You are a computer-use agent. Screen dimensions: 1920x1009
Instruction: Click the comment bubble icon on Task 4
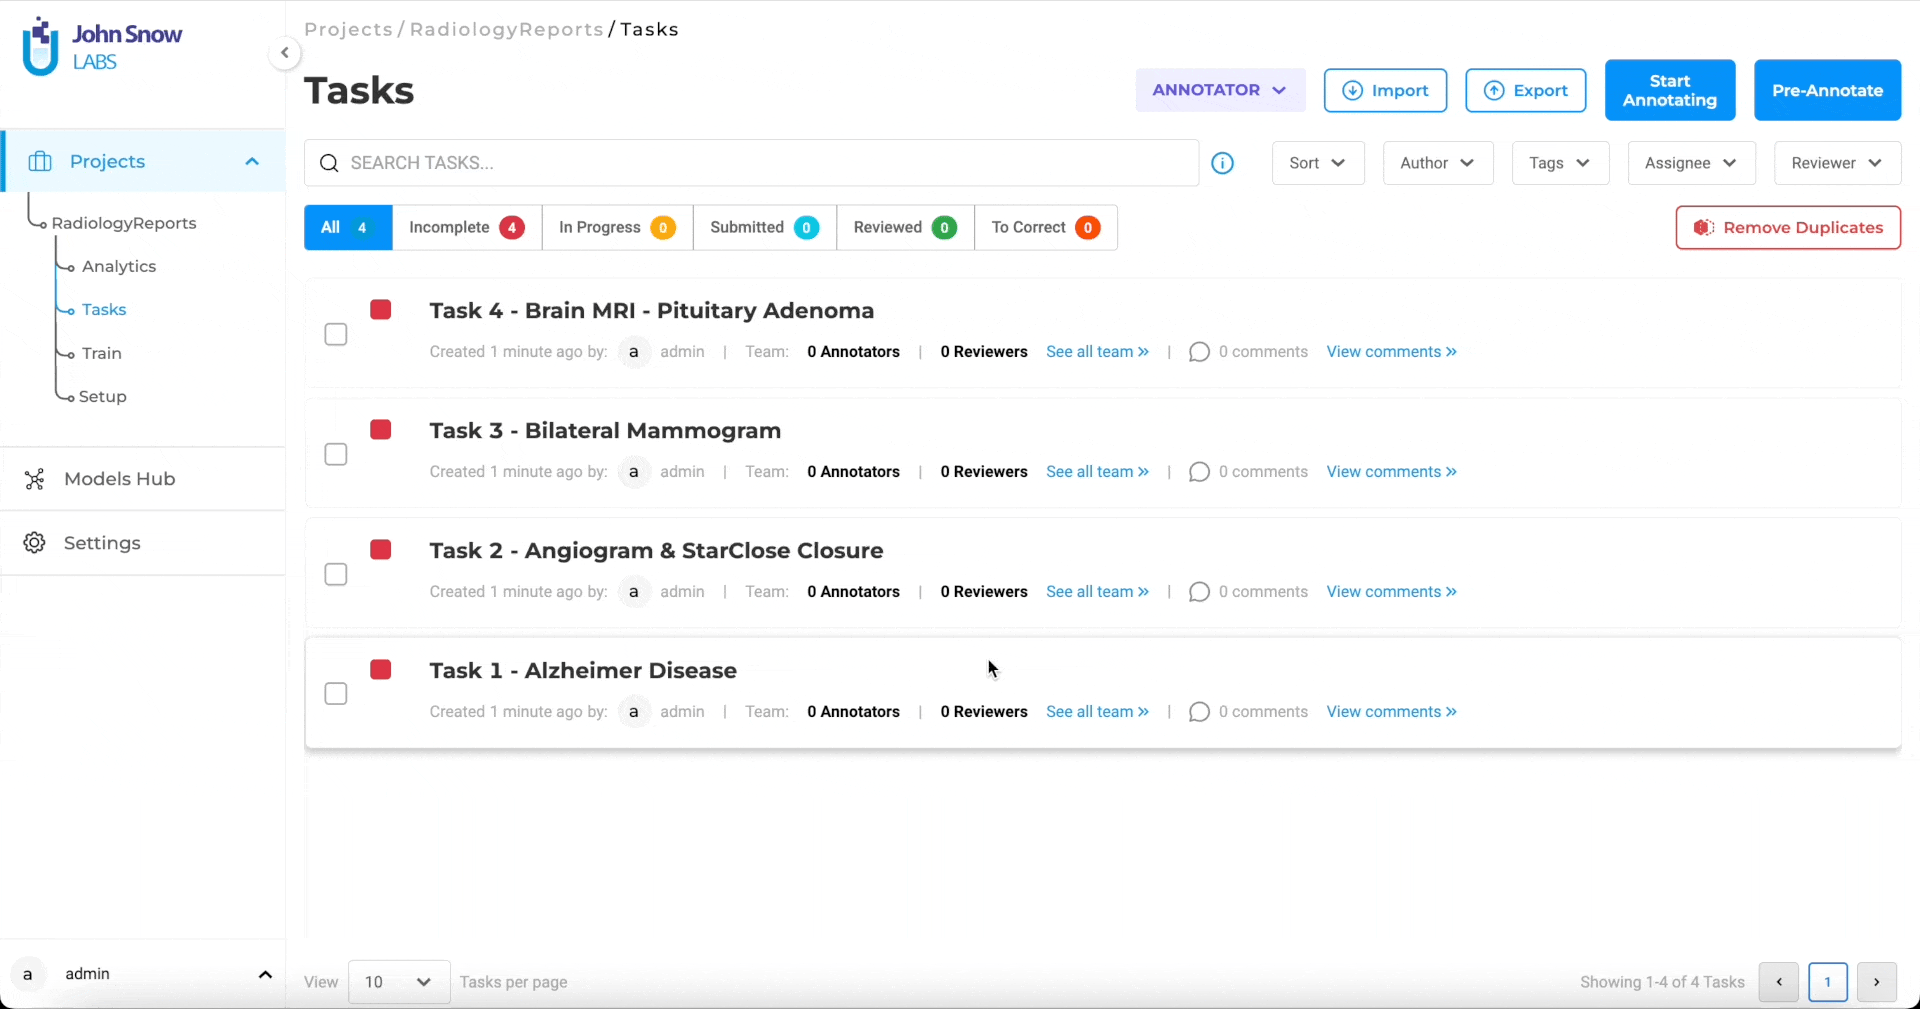tap(1199, 352)
